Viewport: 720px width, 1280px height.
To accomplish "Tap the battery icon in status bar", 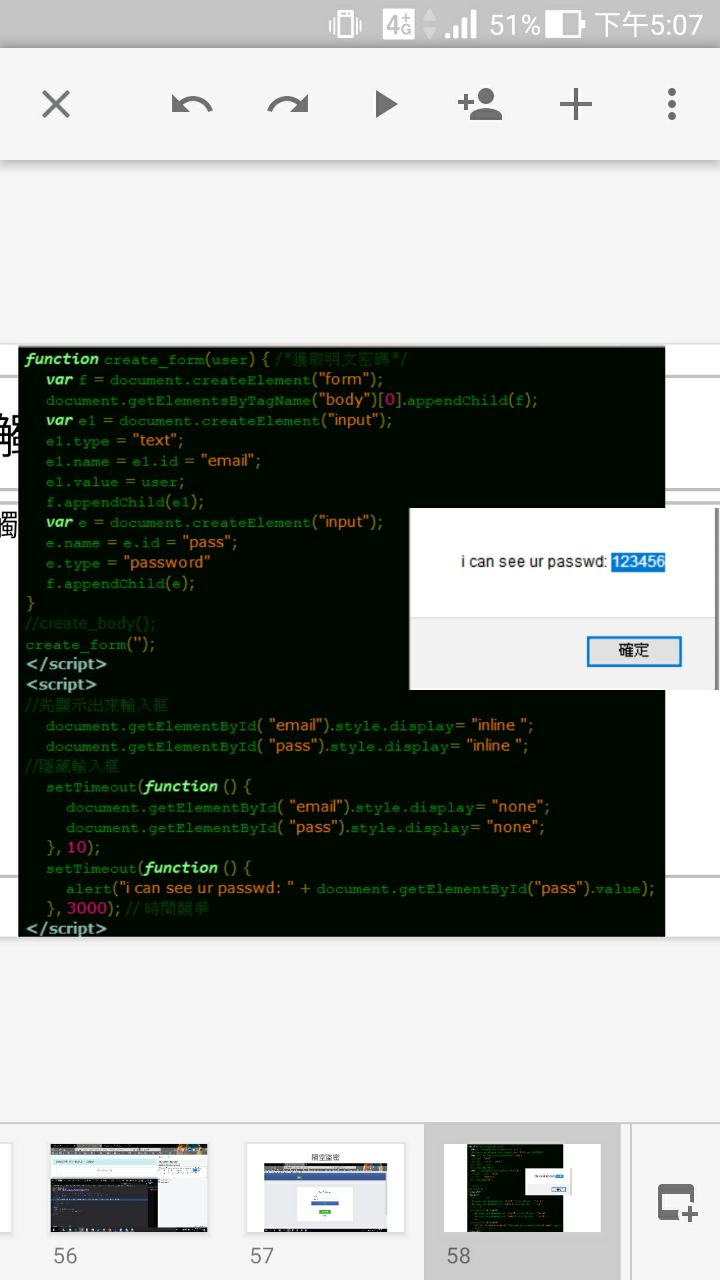I will (566, 24).
